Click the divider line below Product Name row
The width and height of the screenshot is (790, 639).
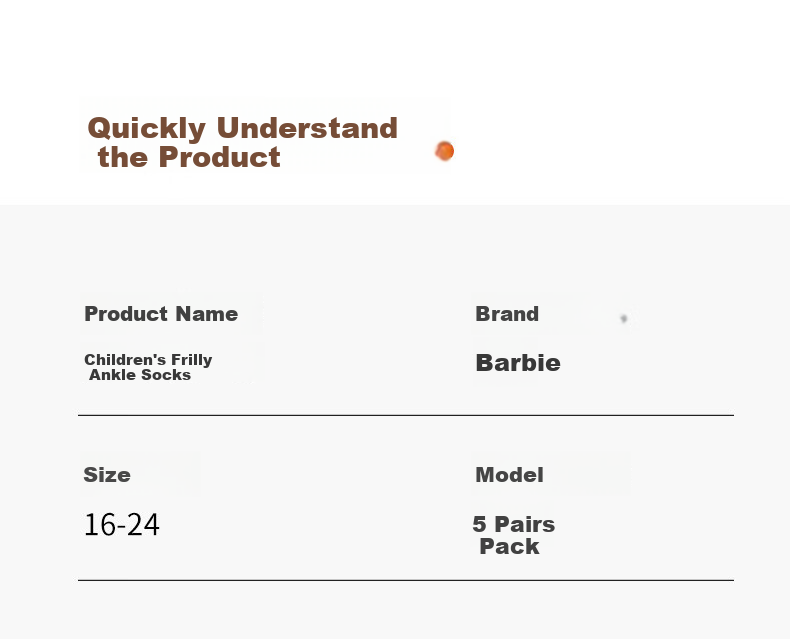pyautogui.click(x=406, y=415)
